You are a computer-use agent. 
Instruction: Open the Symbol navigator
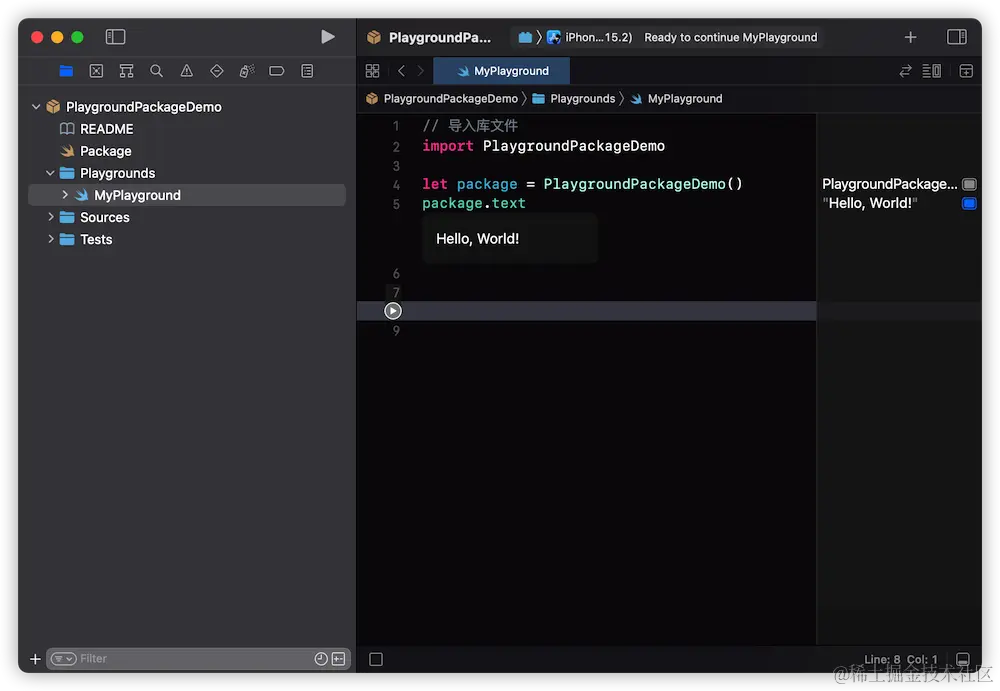pos(126,71)
